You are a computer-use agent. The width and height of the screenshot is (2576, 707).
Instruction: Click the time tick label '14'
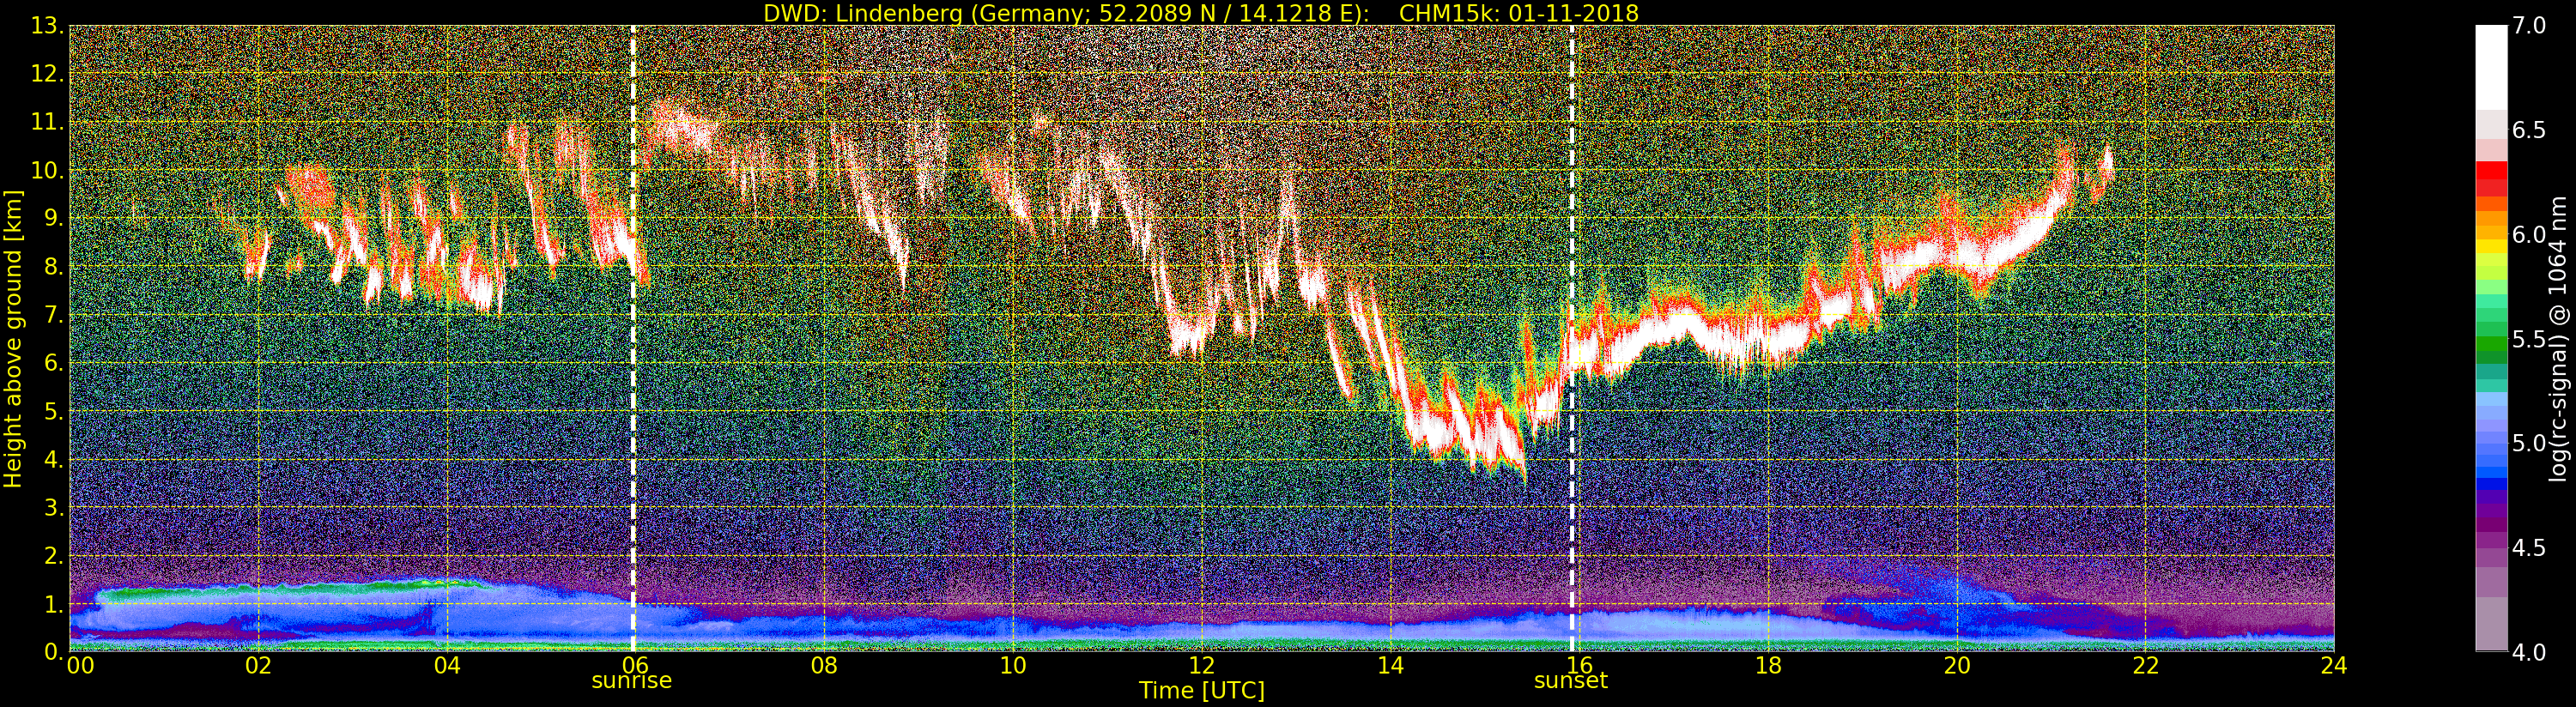1390,665
